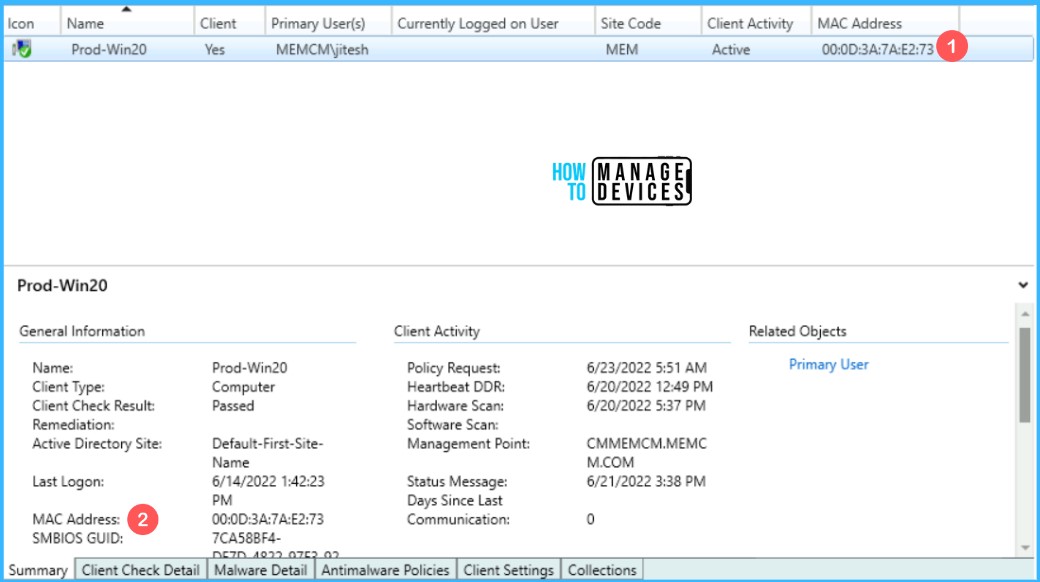
Task: Collapse the Prod-Win20 details pane chevron
Action: click(1023, 285)
